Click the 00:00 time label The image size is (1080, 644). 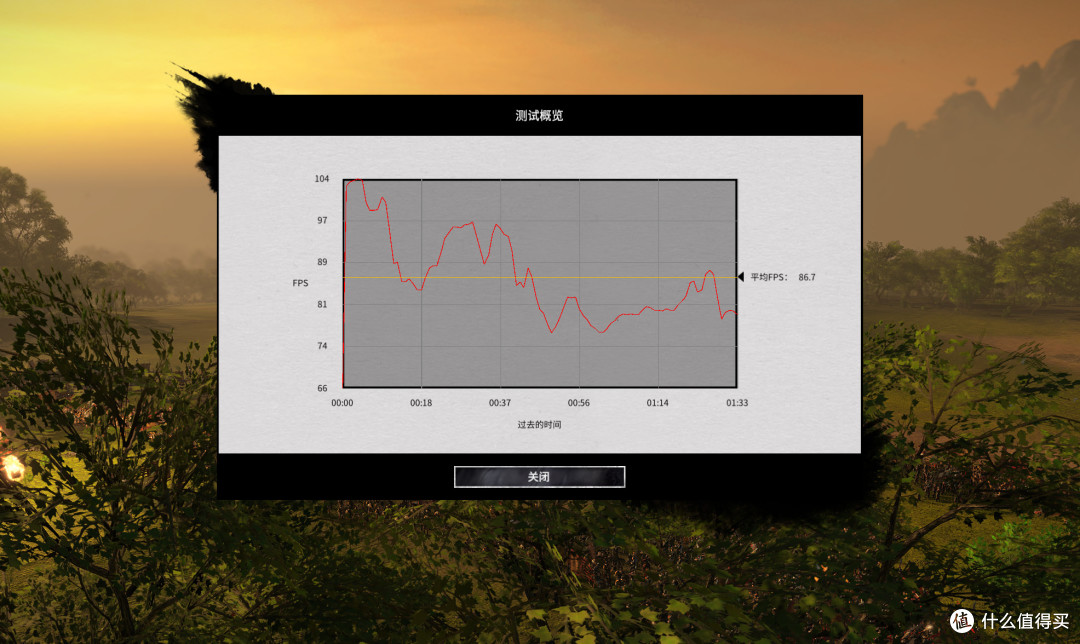(x=342, y=403)
